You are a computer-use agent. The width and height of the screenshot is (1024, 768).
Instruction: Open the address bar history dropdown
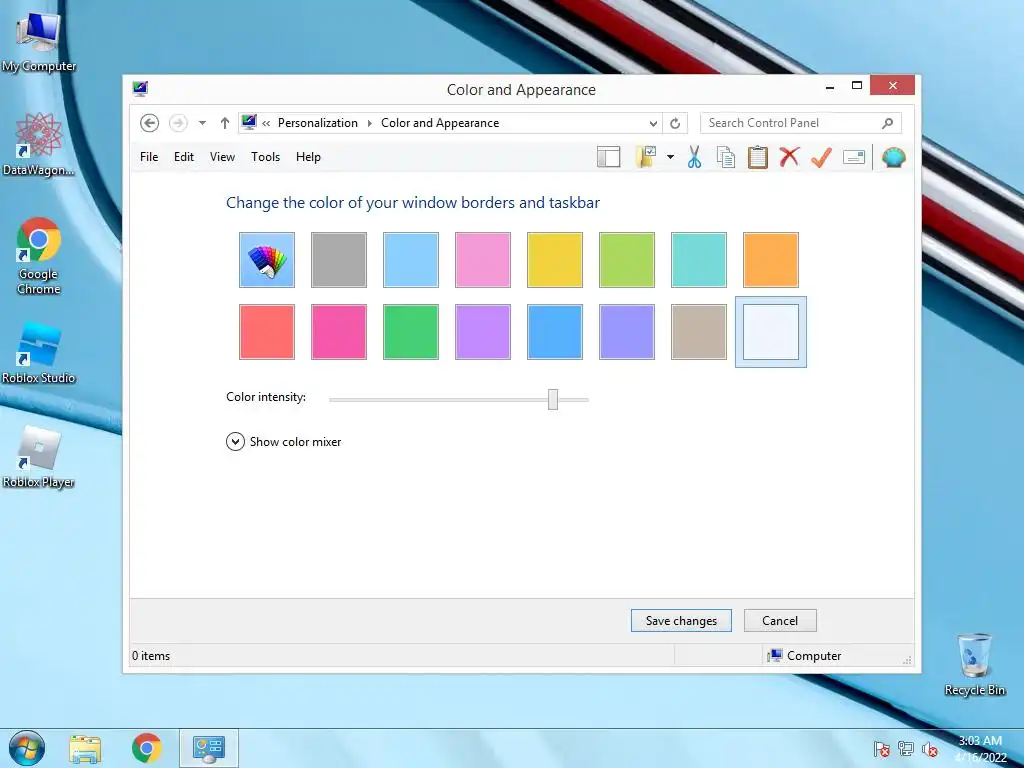pos(653,123)
